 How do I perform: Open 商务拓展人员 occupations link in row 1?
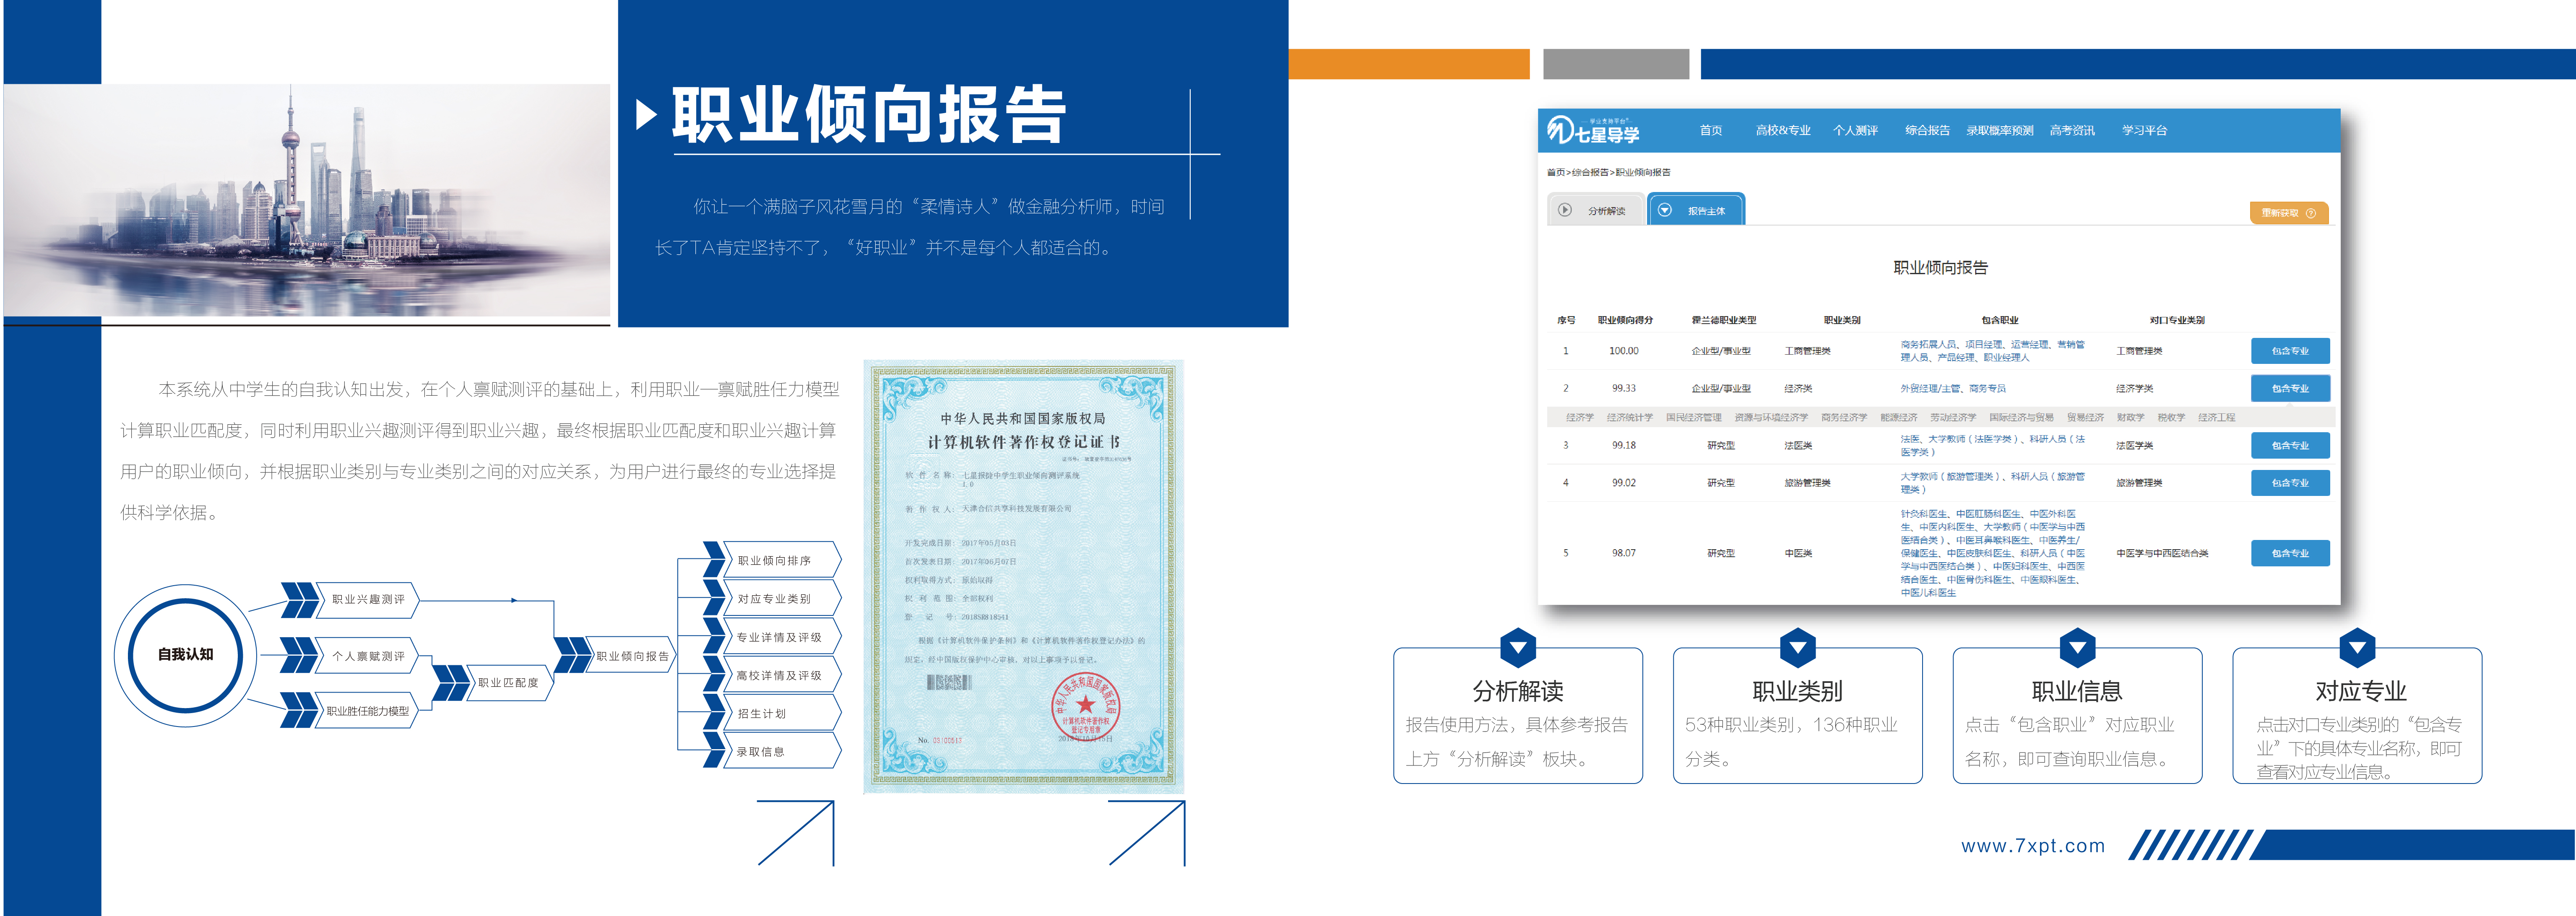[1992, 351]
